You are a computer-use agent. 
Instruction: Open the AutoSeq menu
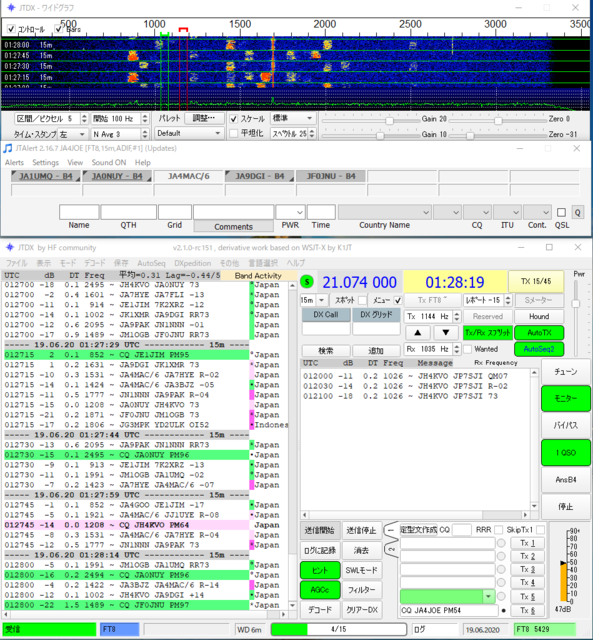(151, 263)
